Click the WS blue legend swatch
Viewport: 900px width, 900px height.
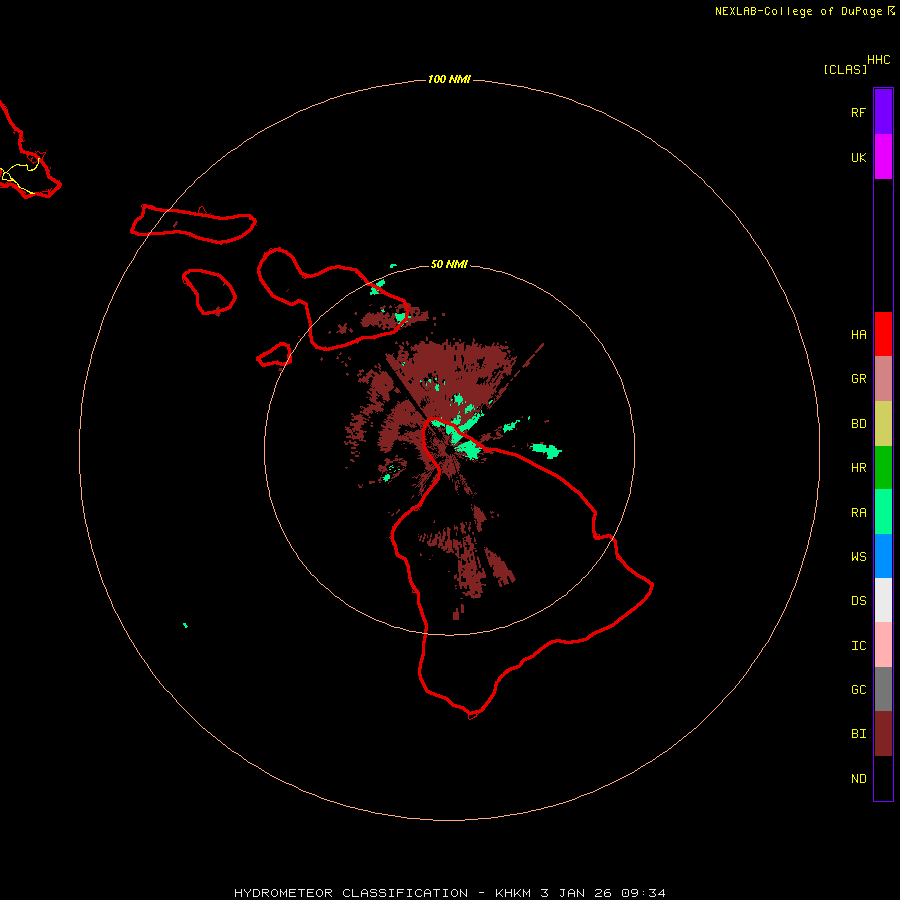[883, 556]
